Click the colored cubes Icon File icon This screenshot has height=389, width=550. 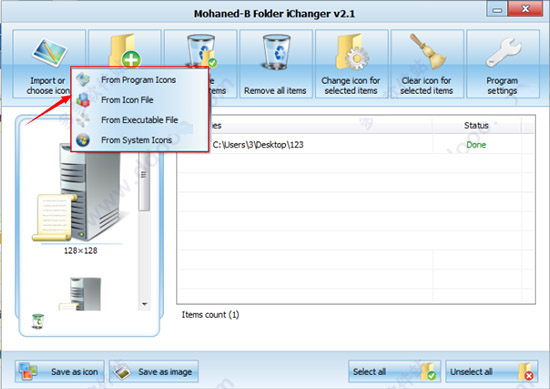pos(83,100)
